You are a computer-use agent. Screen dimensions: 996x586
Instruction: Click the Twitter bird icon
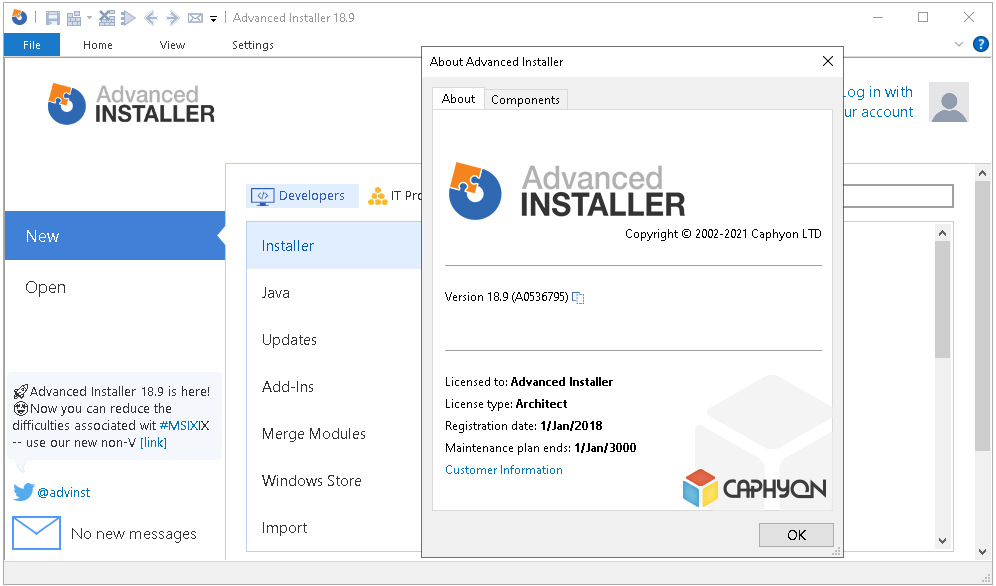coord(24,492)
